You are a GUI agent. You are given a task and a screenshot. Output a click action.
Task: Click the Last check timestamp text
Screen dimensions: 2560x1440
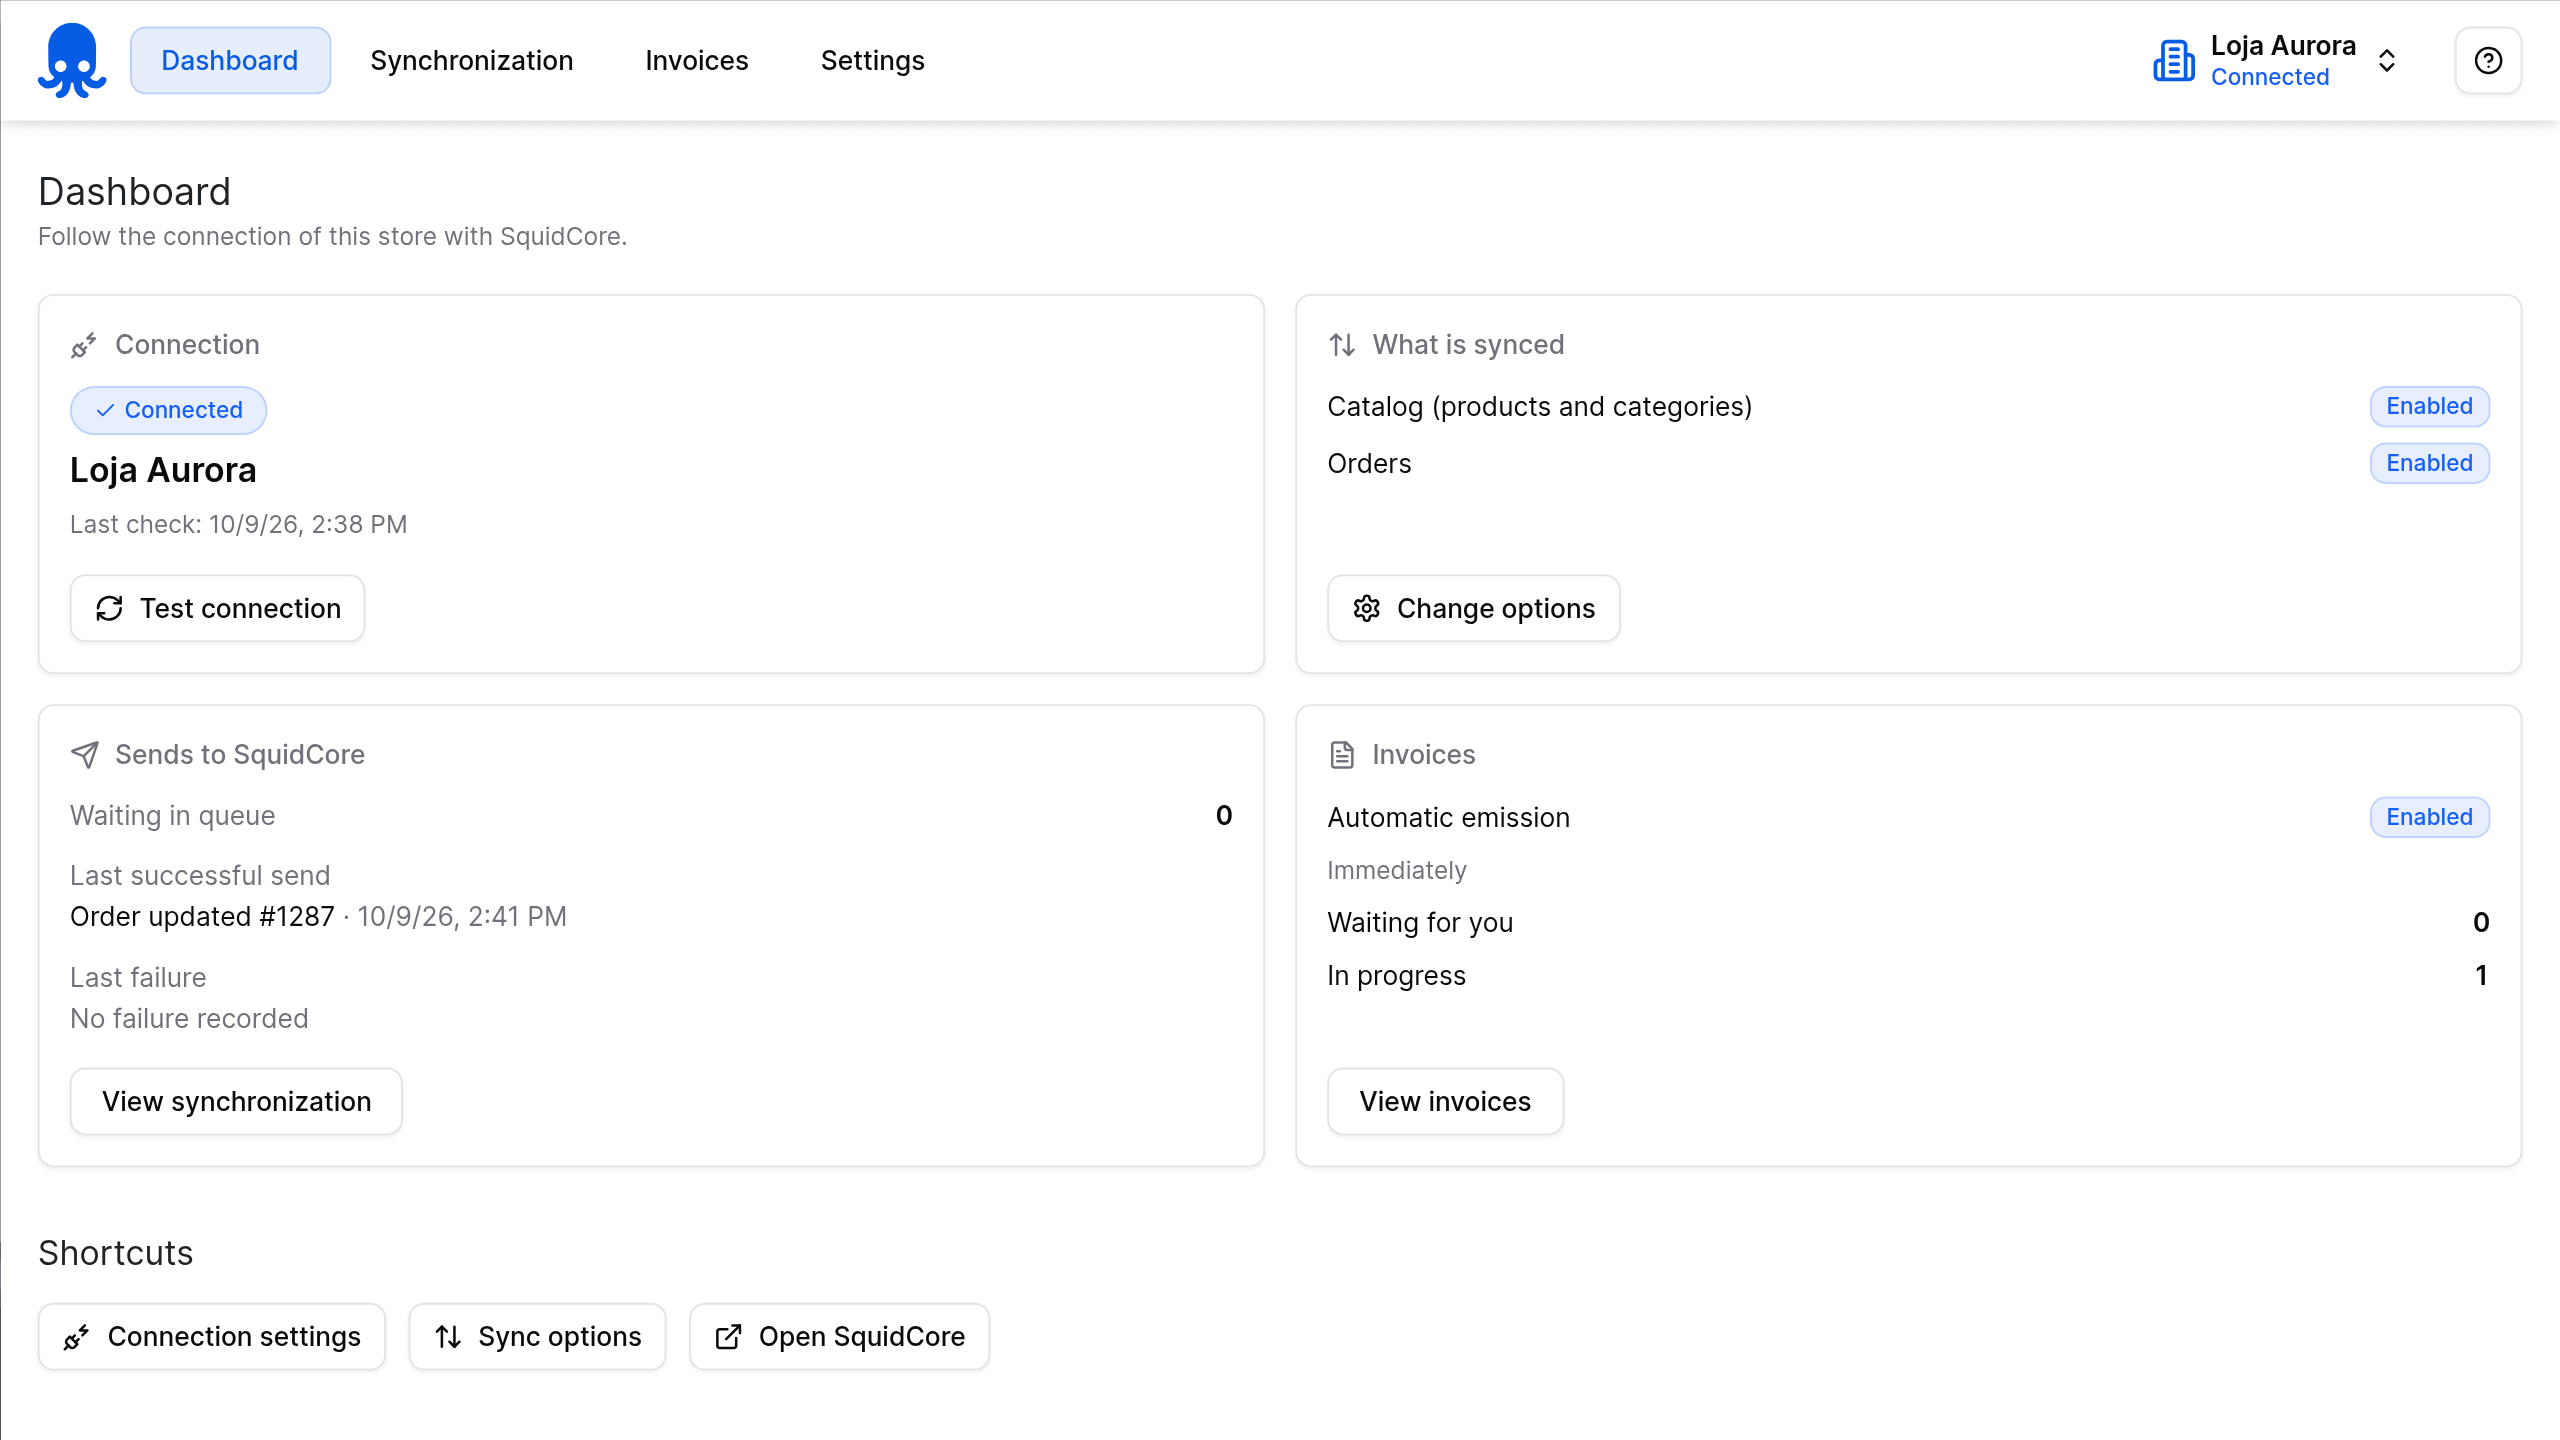(238, 524)
